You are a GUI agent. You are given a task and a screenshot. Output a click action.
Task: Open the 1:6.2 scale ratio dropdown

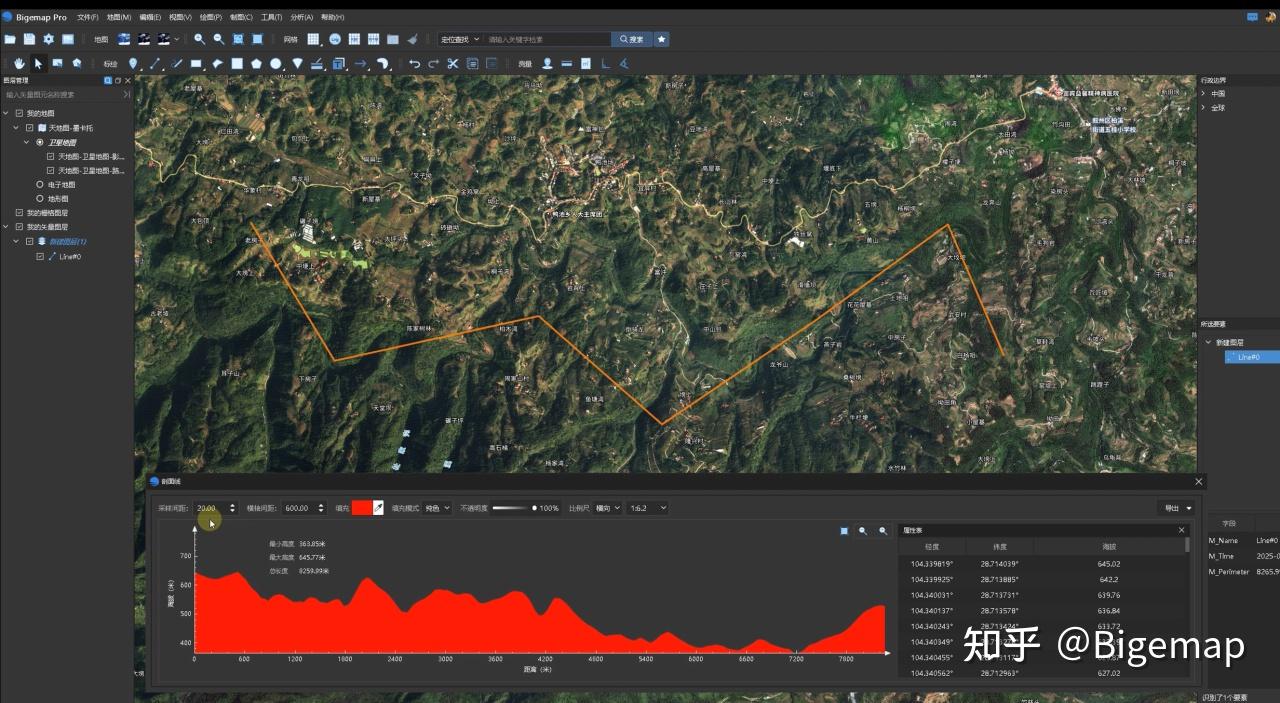click(x=648, y=508)
